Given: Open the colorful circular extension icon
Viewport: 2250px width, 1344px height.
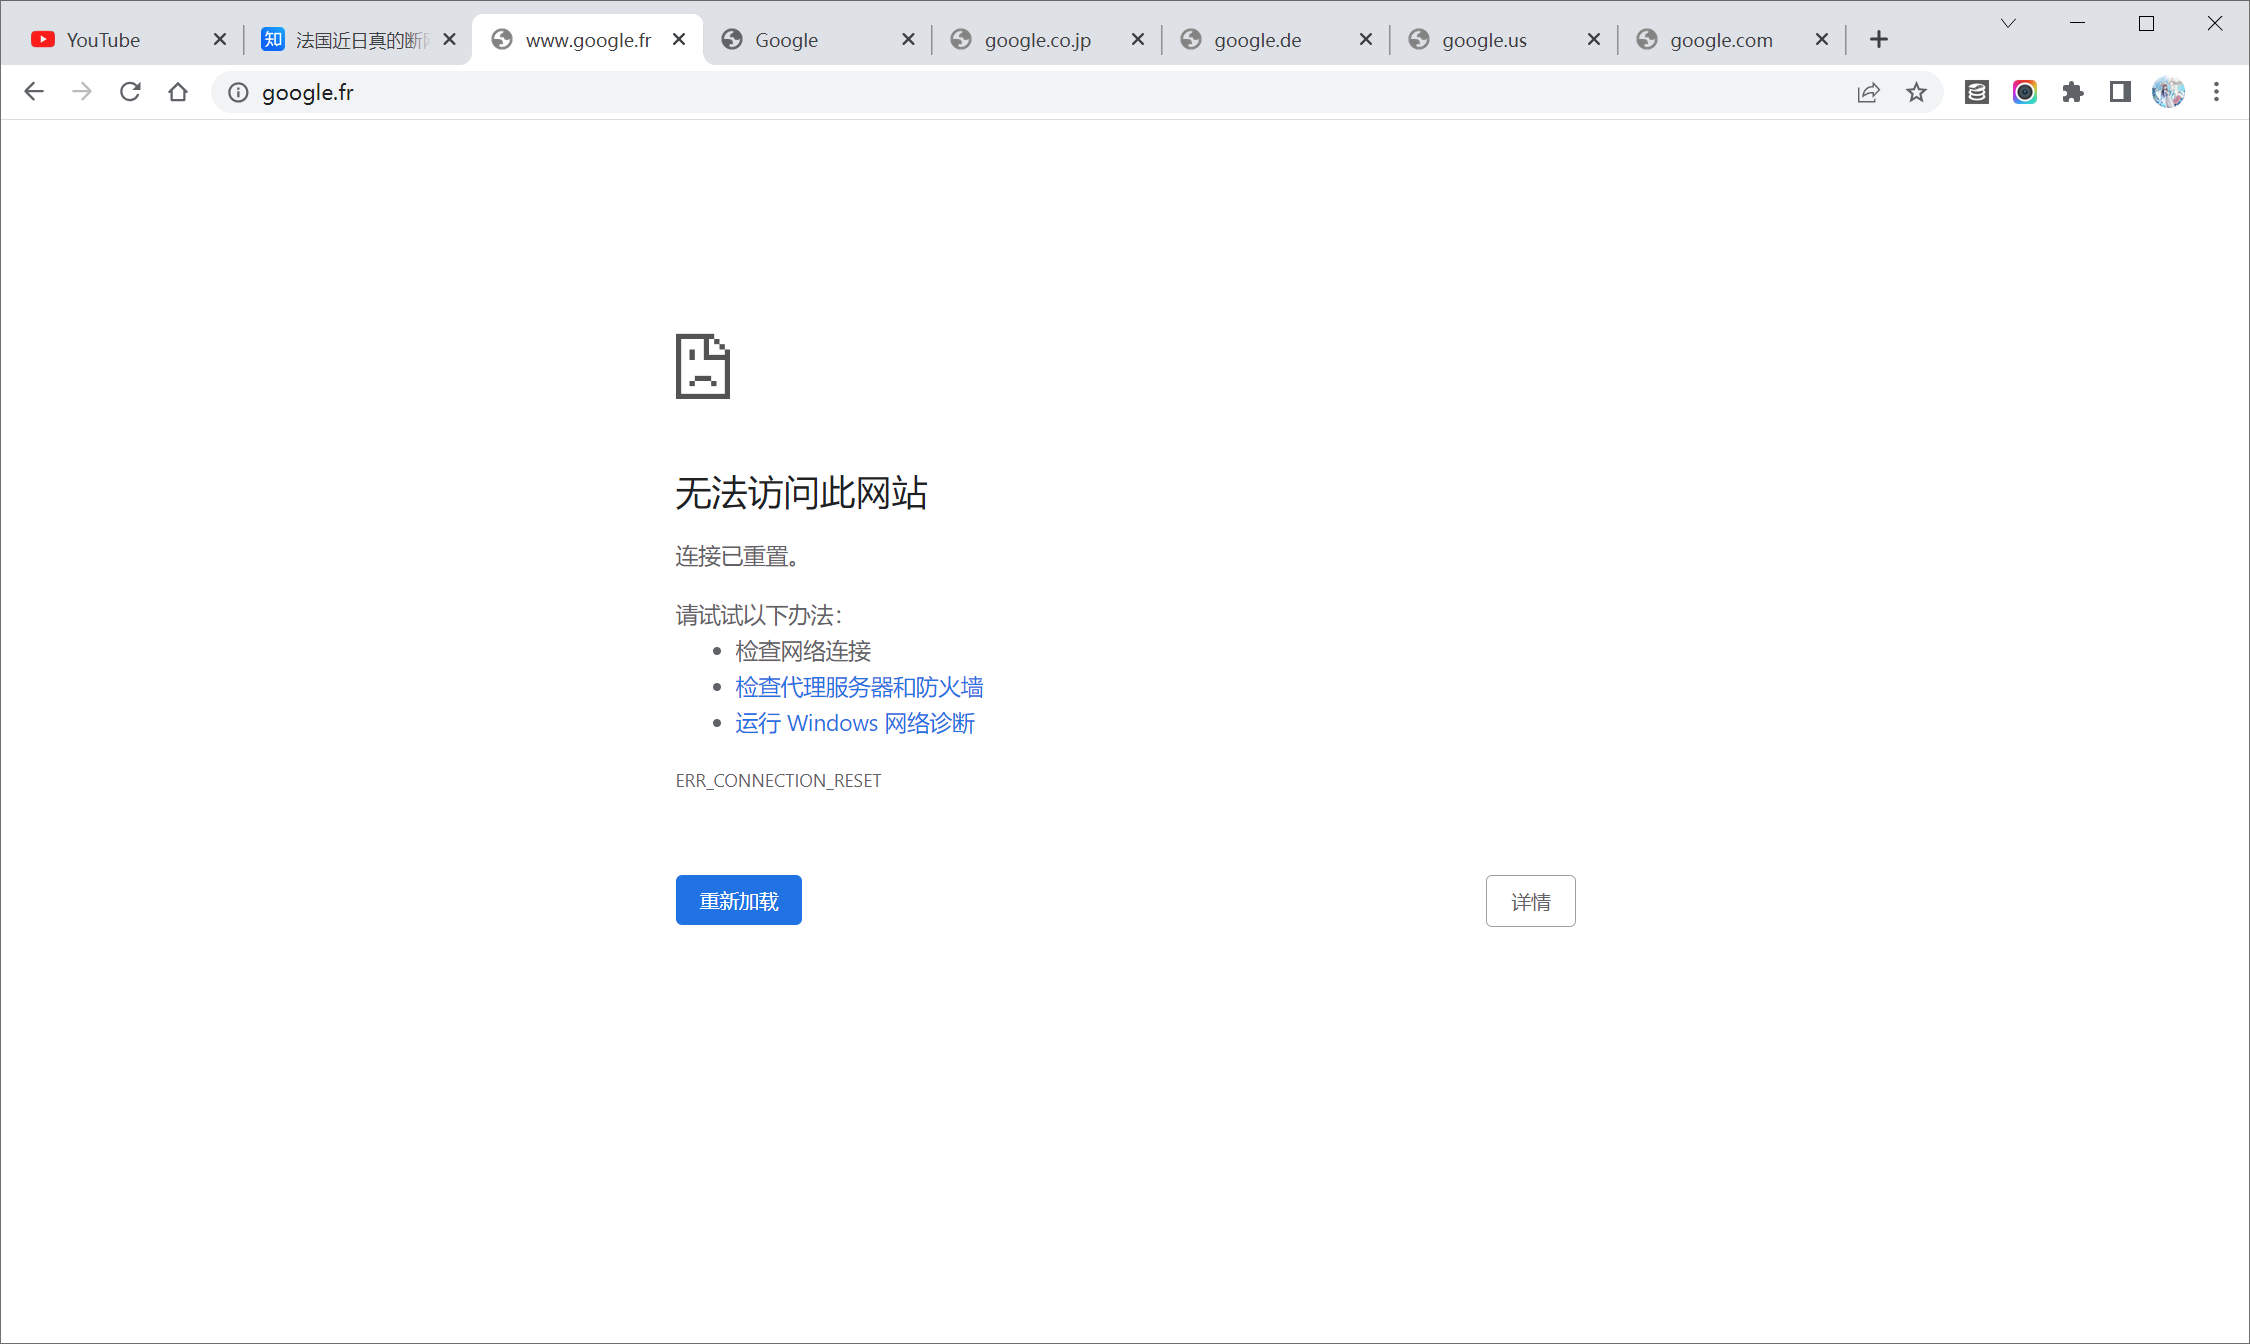Looking at the screenshot, I should pos(2025,93).
